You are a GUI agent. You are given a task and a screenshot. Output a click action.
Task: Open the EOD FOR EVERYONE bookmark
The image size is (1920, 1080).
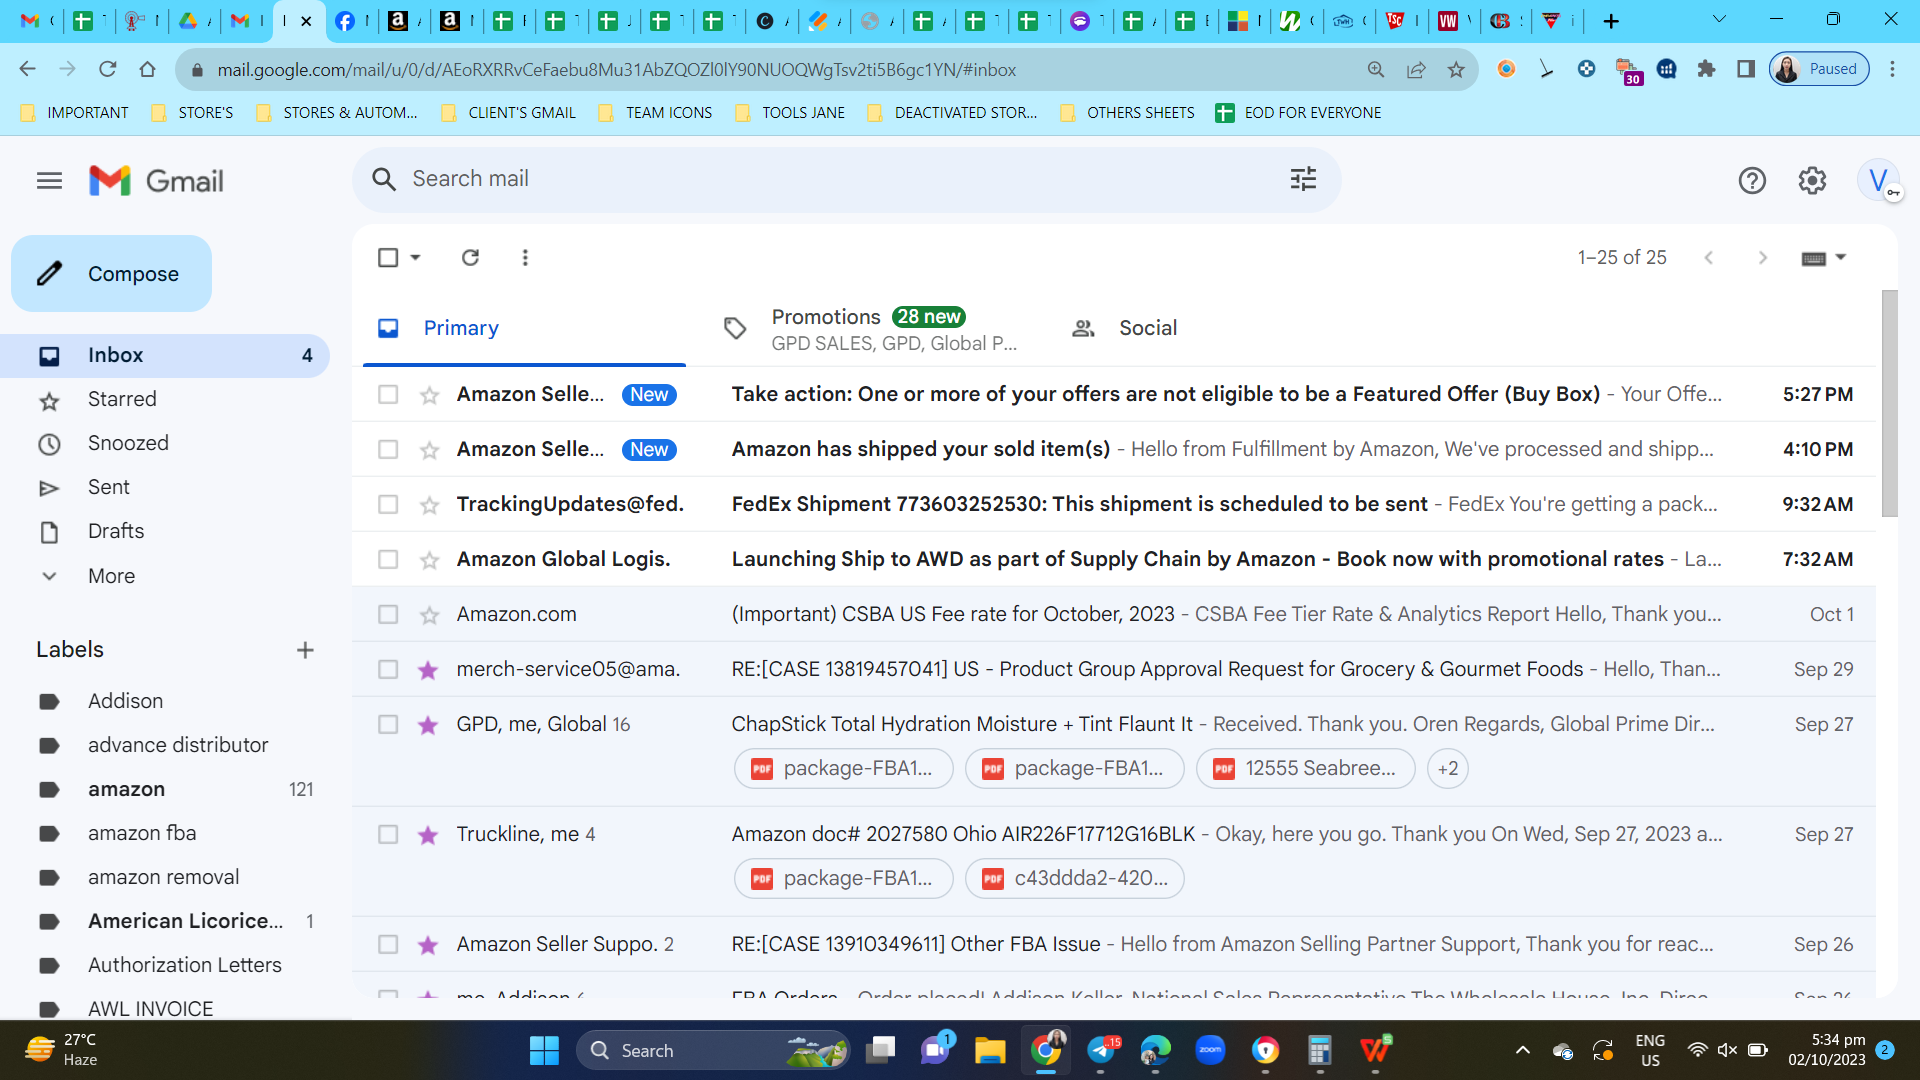pyautogui.click(x=1298, y=113)
